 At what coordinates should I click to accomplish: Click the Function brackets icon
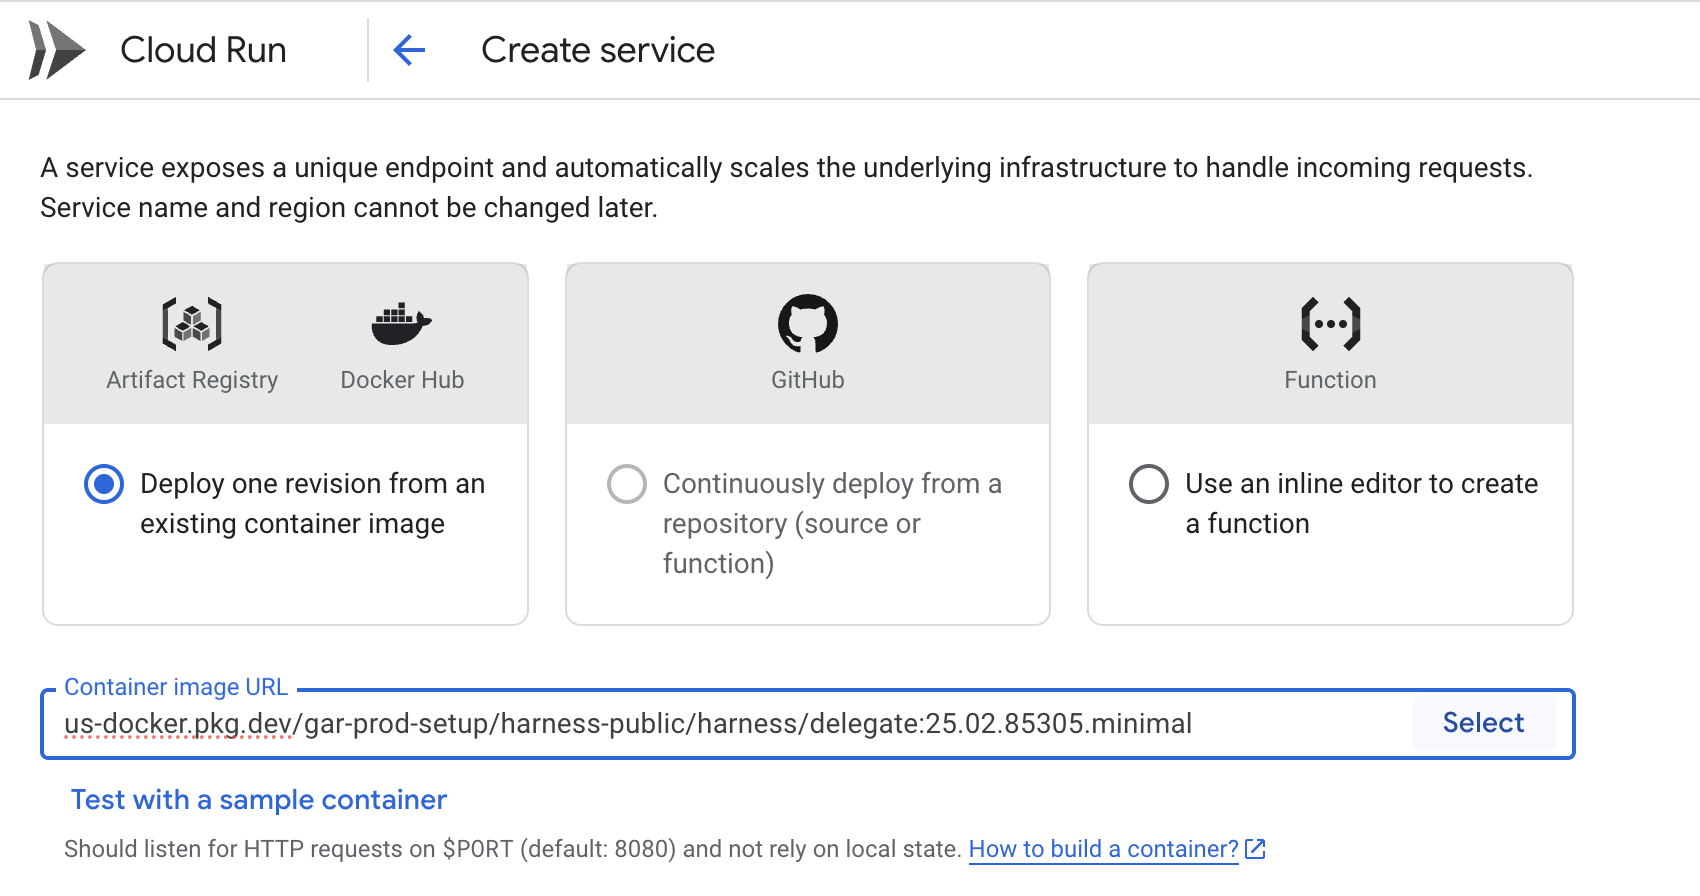(1330, 324)
